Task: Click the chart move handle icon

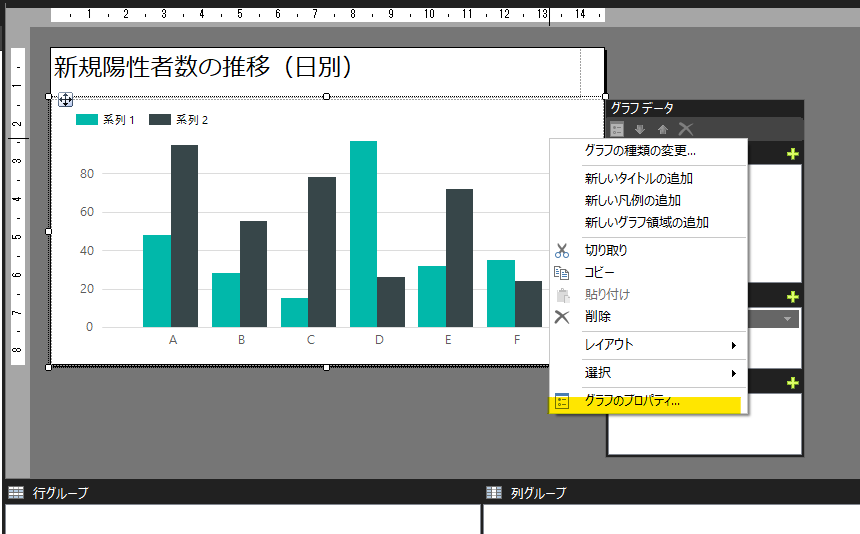Action: [65, 99]
